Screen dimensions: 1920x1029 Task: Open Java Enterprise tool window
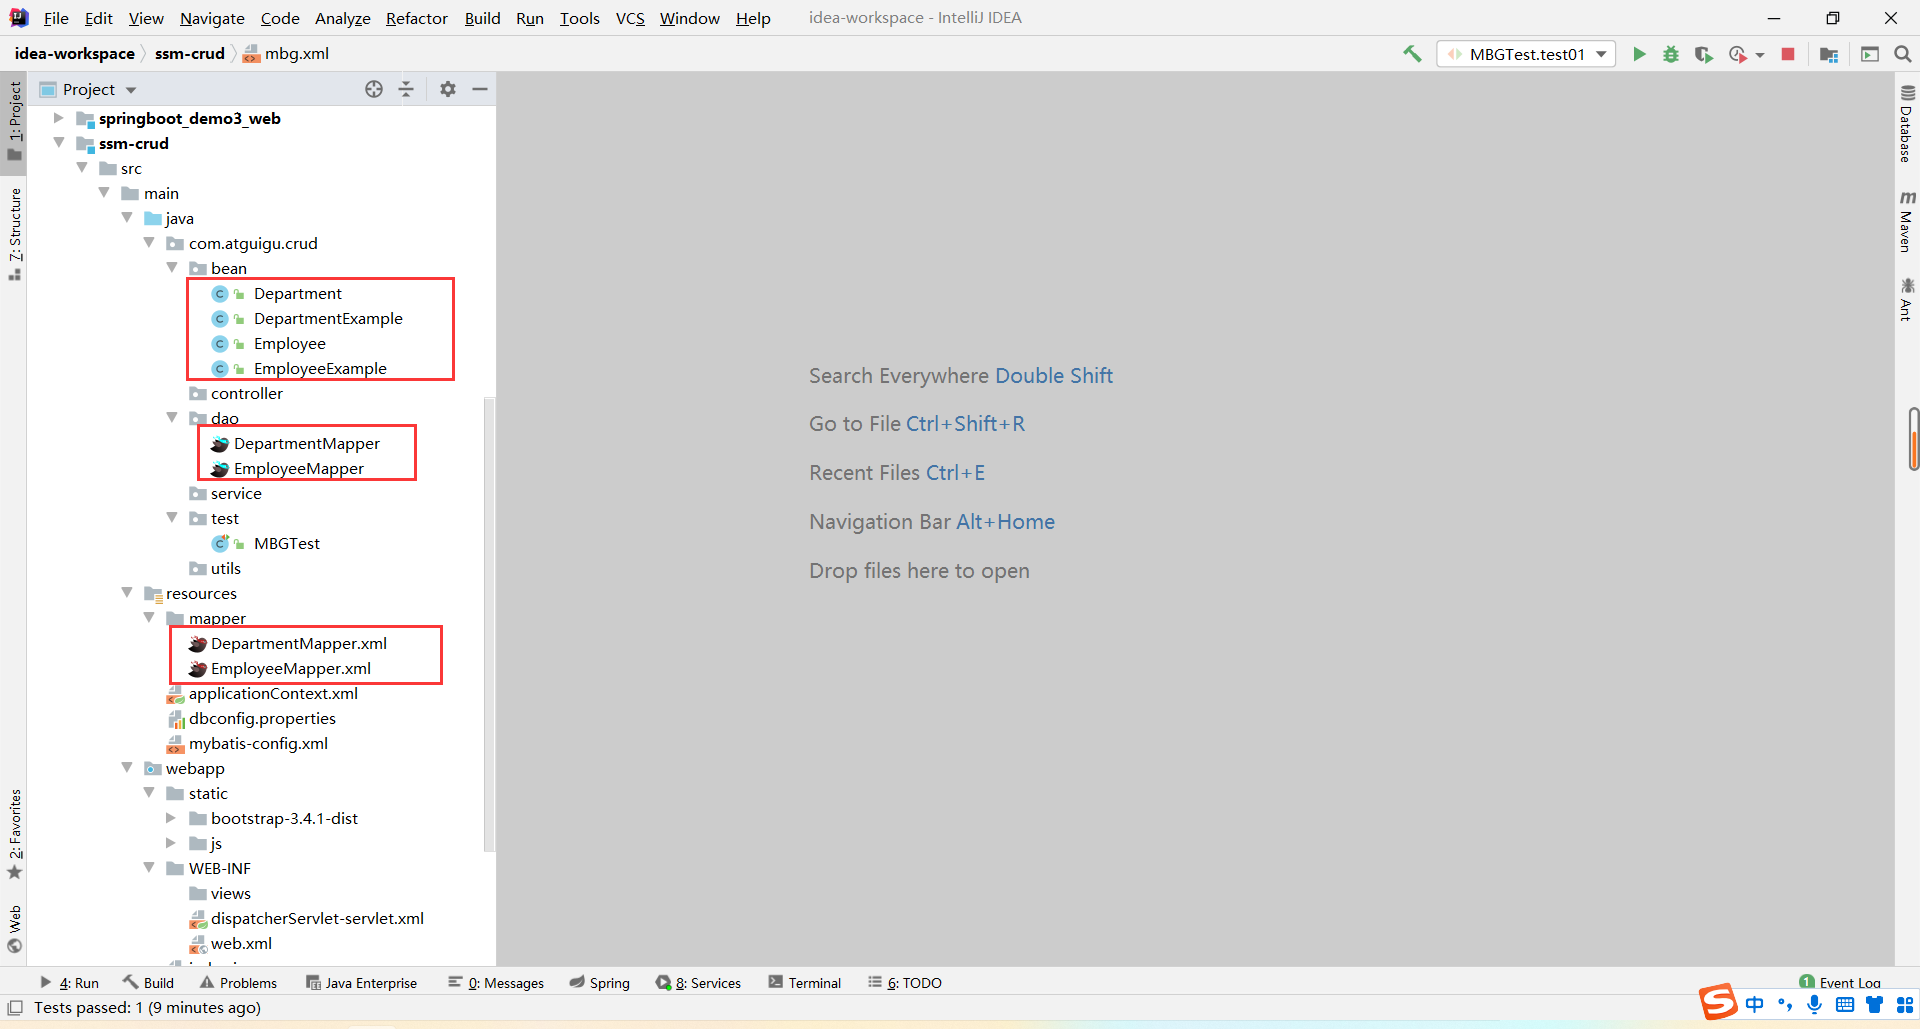pos(361,983)
